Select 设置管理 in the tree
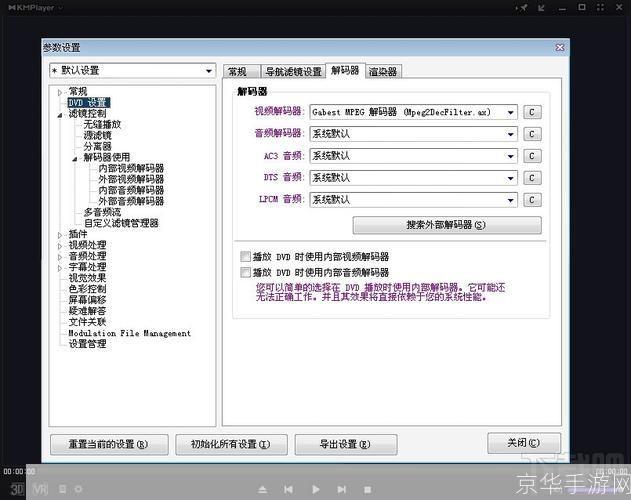Screen dimensions: 631x500 [x=87, y=344]
